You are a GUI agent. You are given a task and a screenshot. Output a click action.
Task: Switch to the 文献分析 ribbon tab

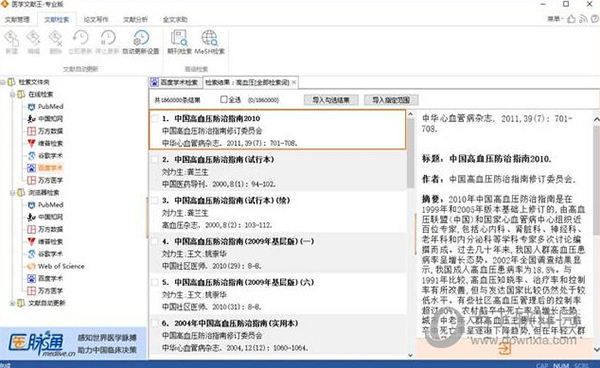(135, 20)
